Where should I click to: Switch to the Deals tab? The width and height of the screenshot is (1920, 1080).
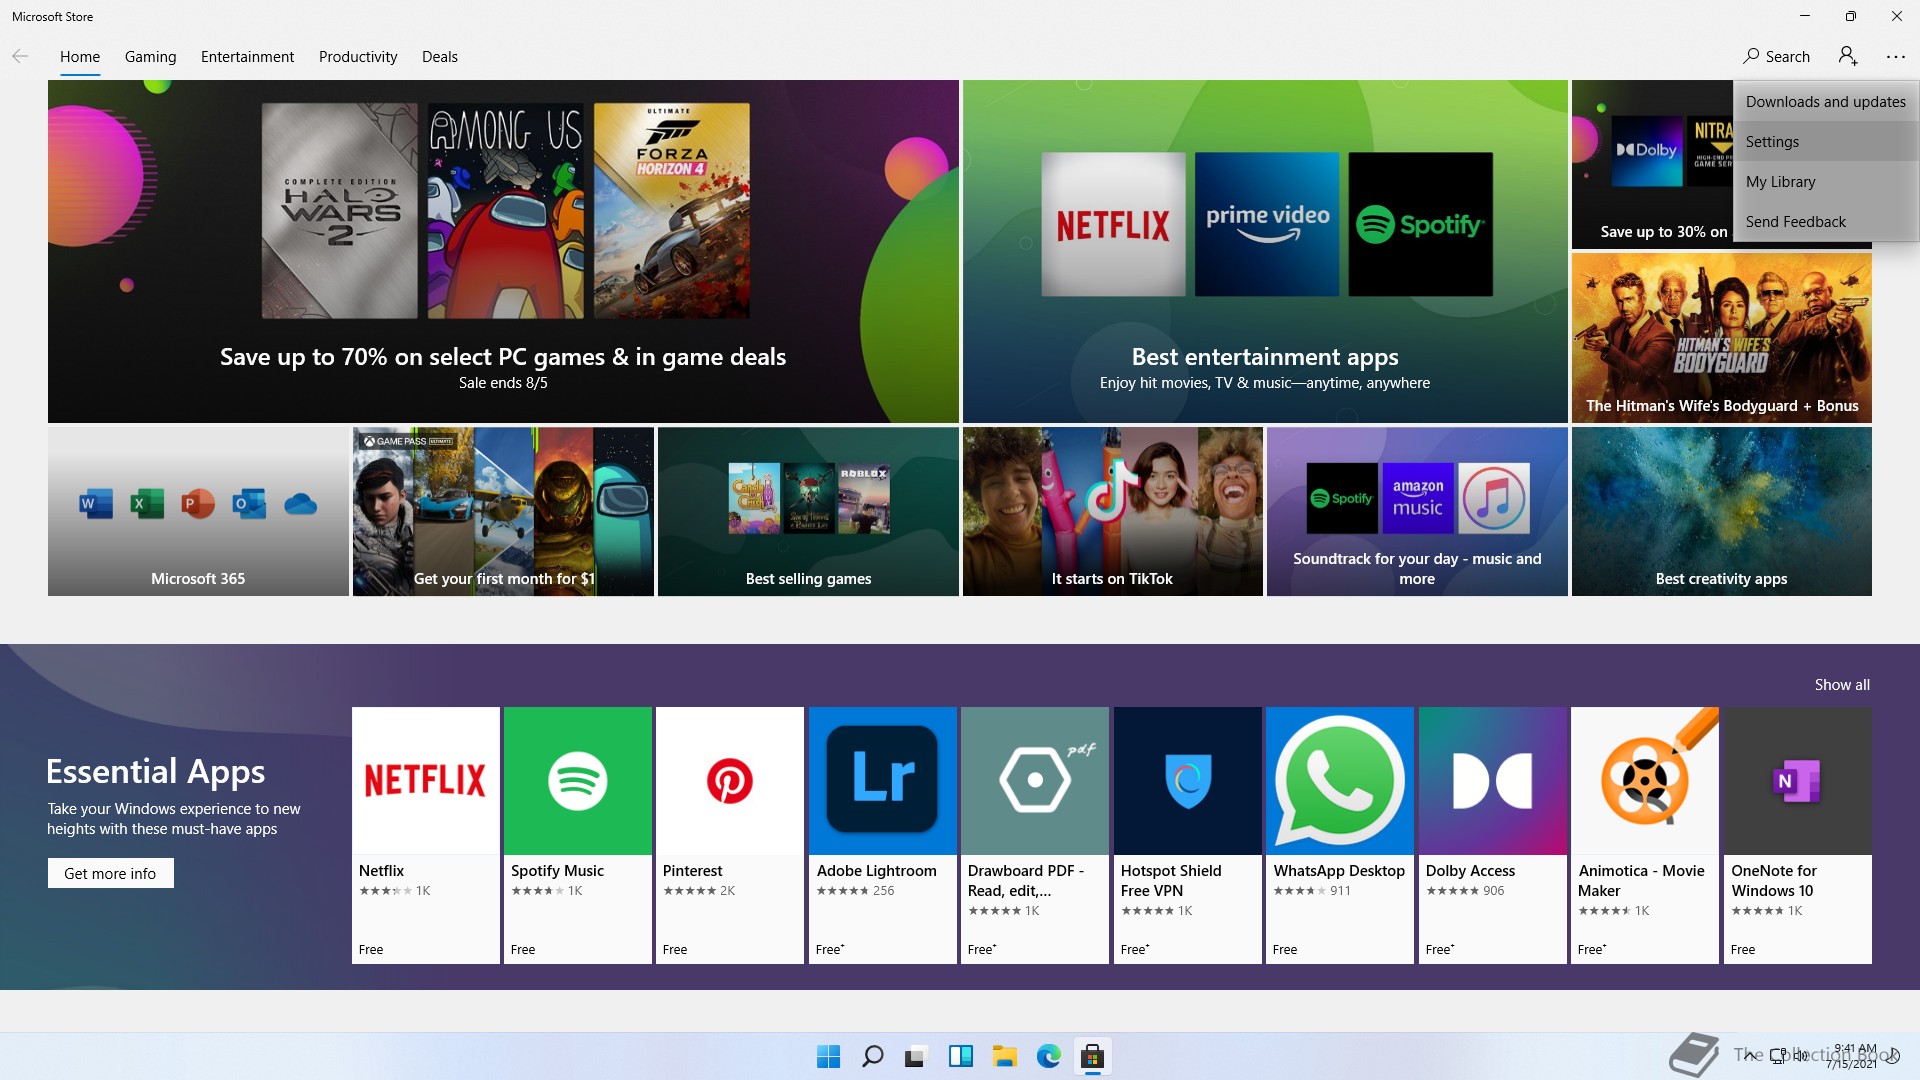(440, 57)
